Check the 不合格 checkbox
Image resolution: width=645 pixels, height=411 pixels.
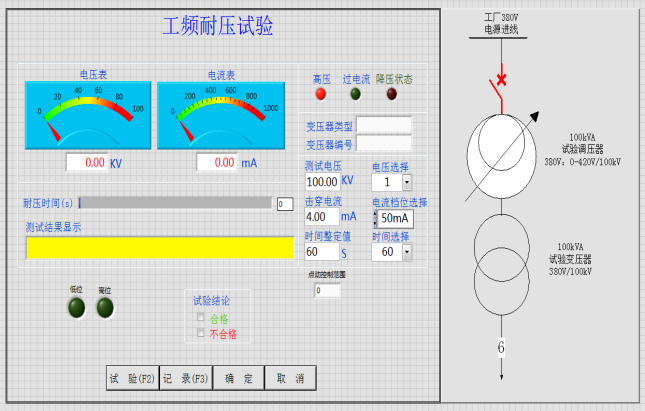201,333
